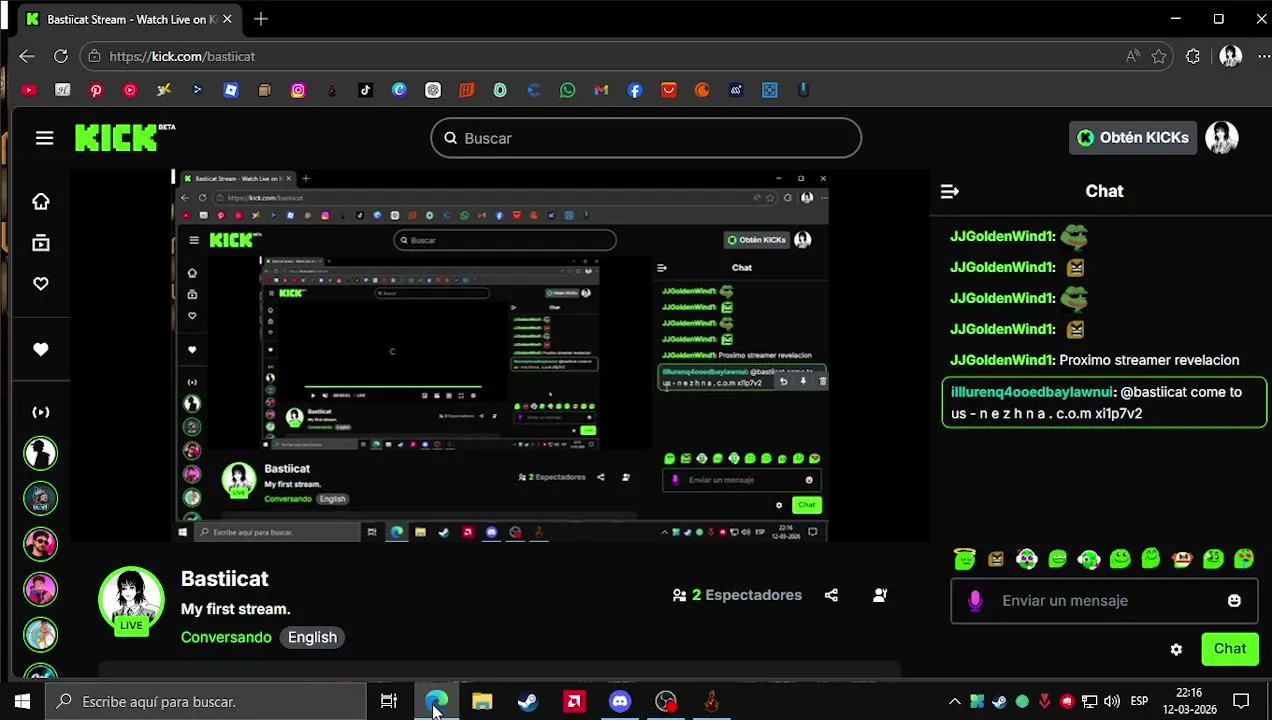
Task: Click the stream video player
Action: 500,355
